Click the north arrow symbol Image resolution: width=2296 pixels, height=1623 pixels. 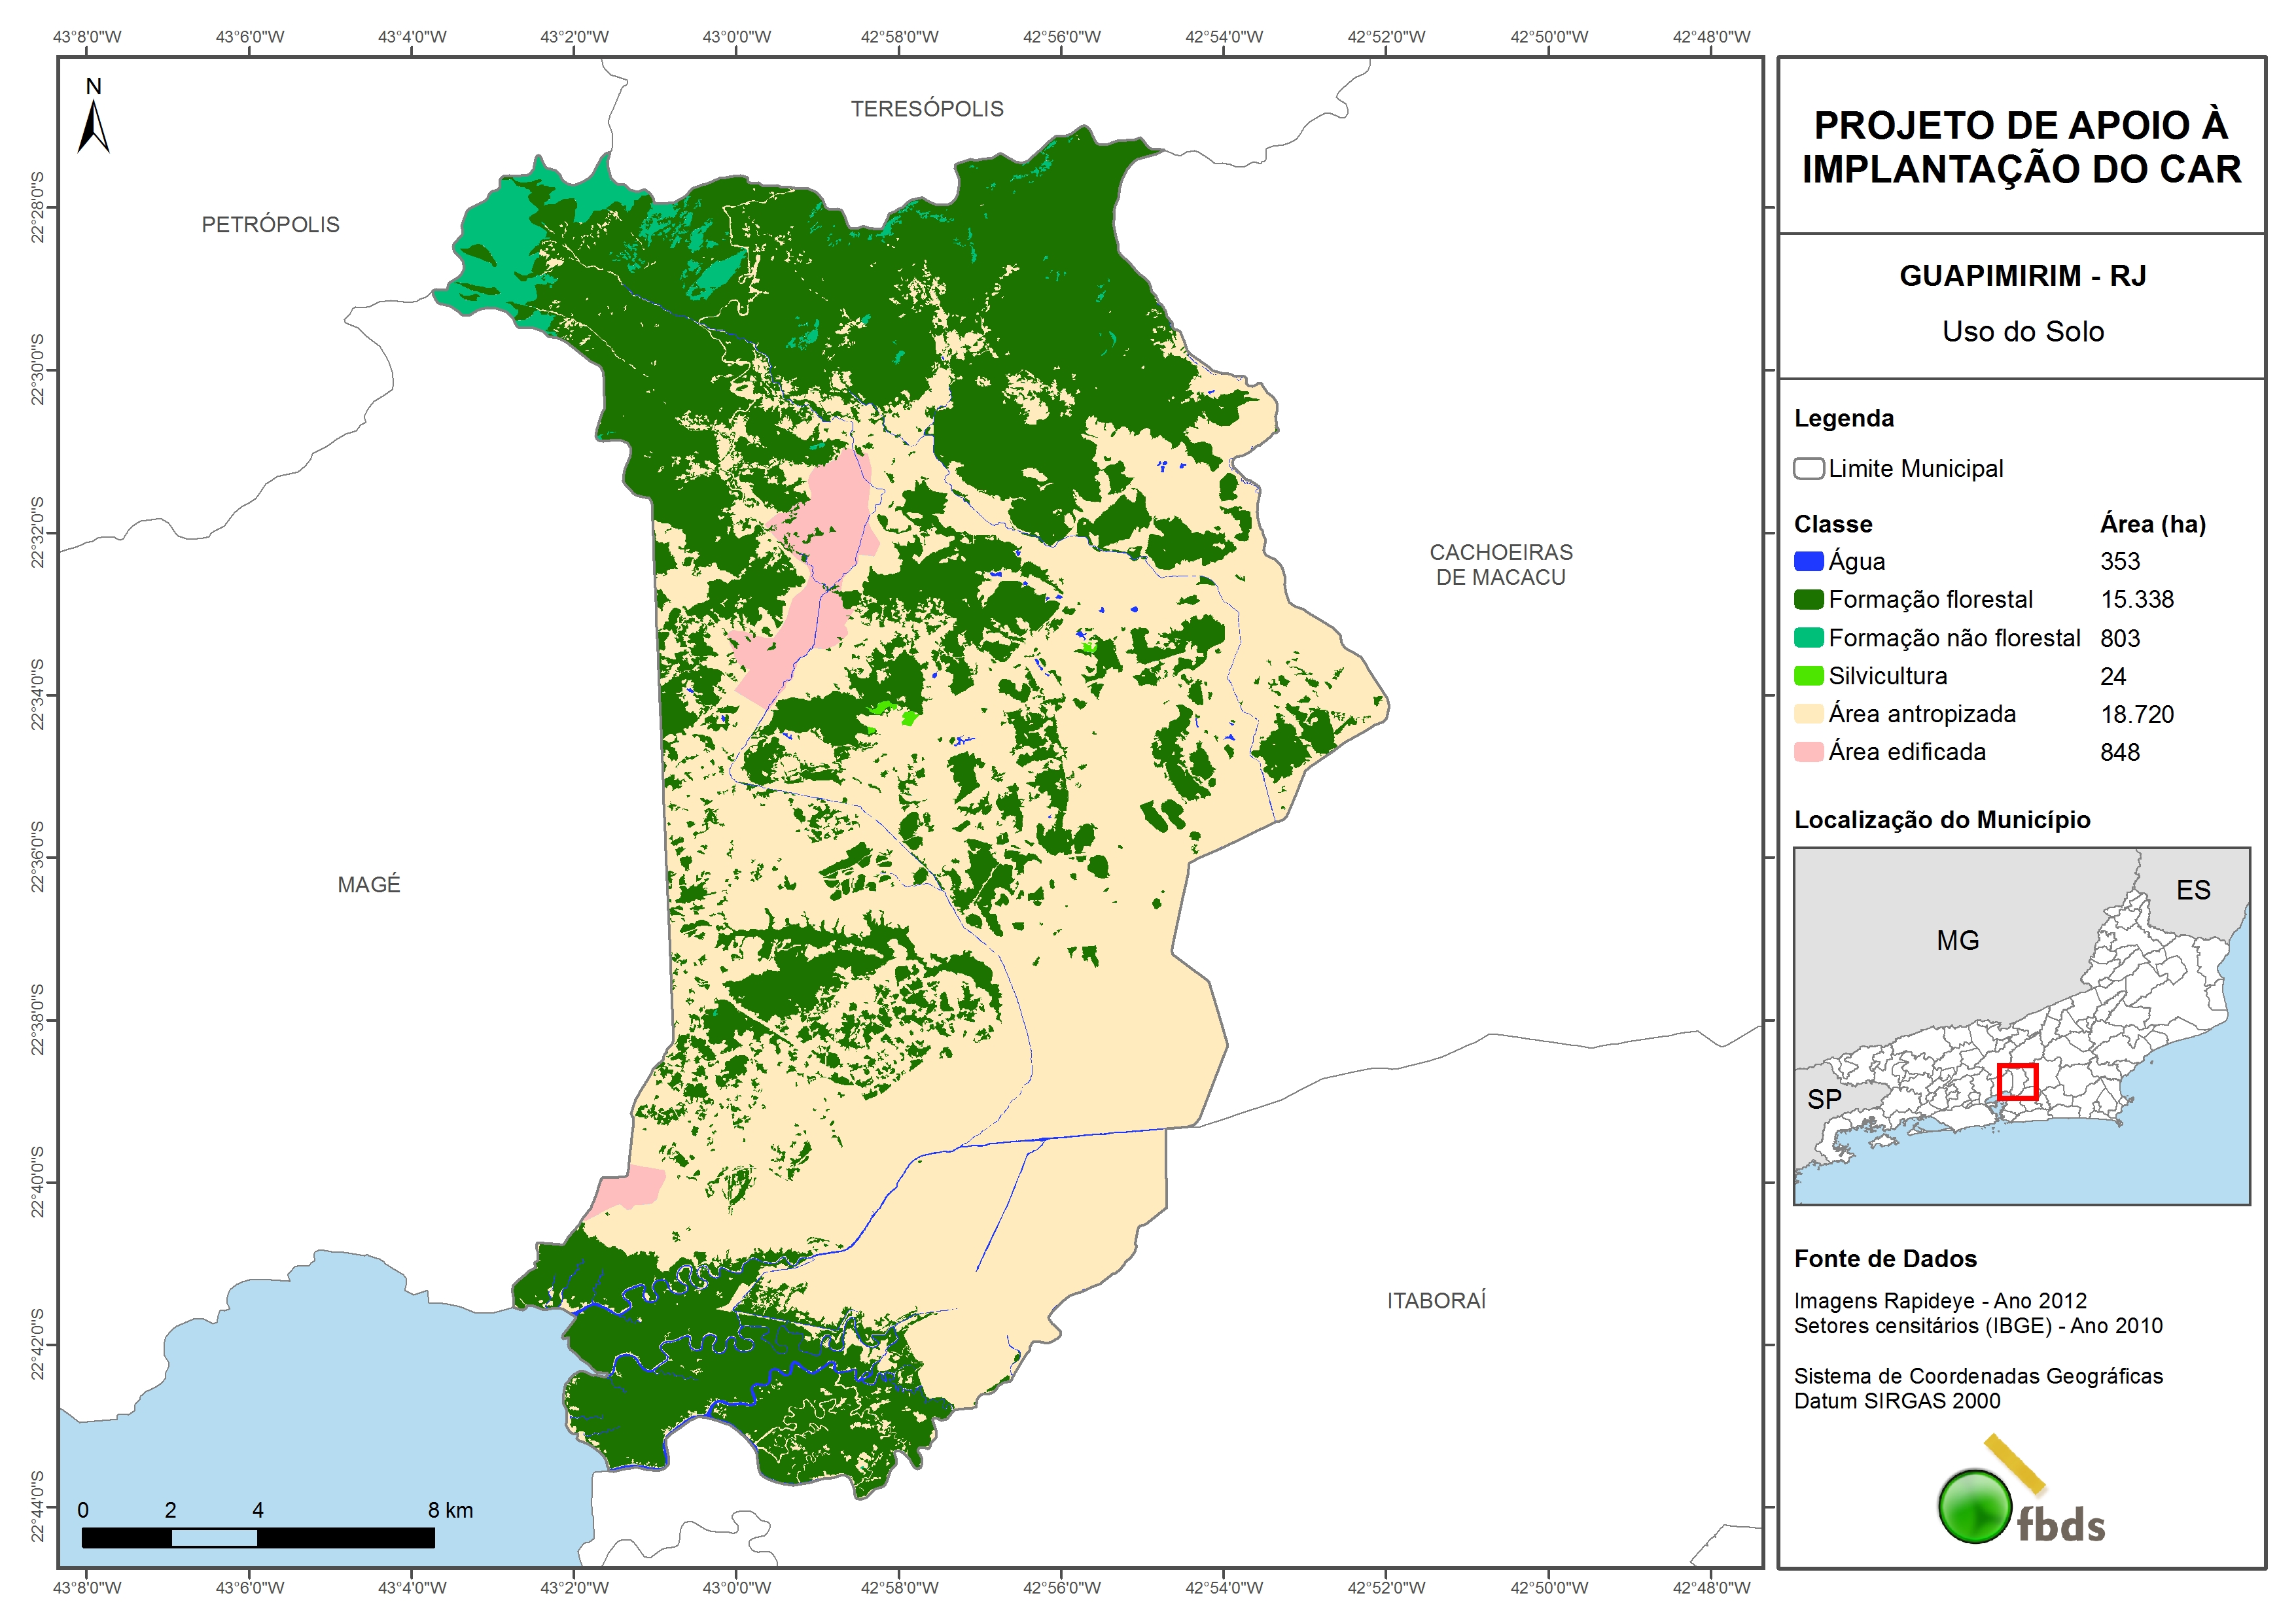93,126
